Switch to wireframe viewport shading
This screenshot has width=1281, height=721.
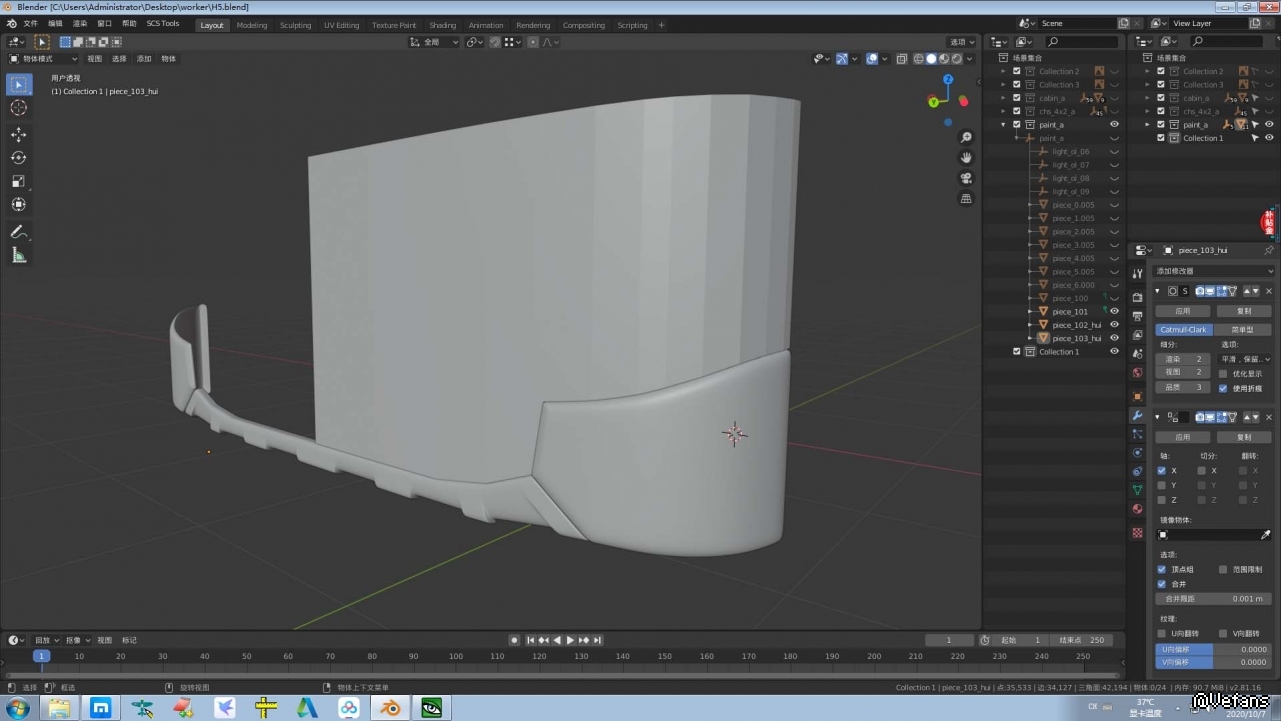point(918,59)
